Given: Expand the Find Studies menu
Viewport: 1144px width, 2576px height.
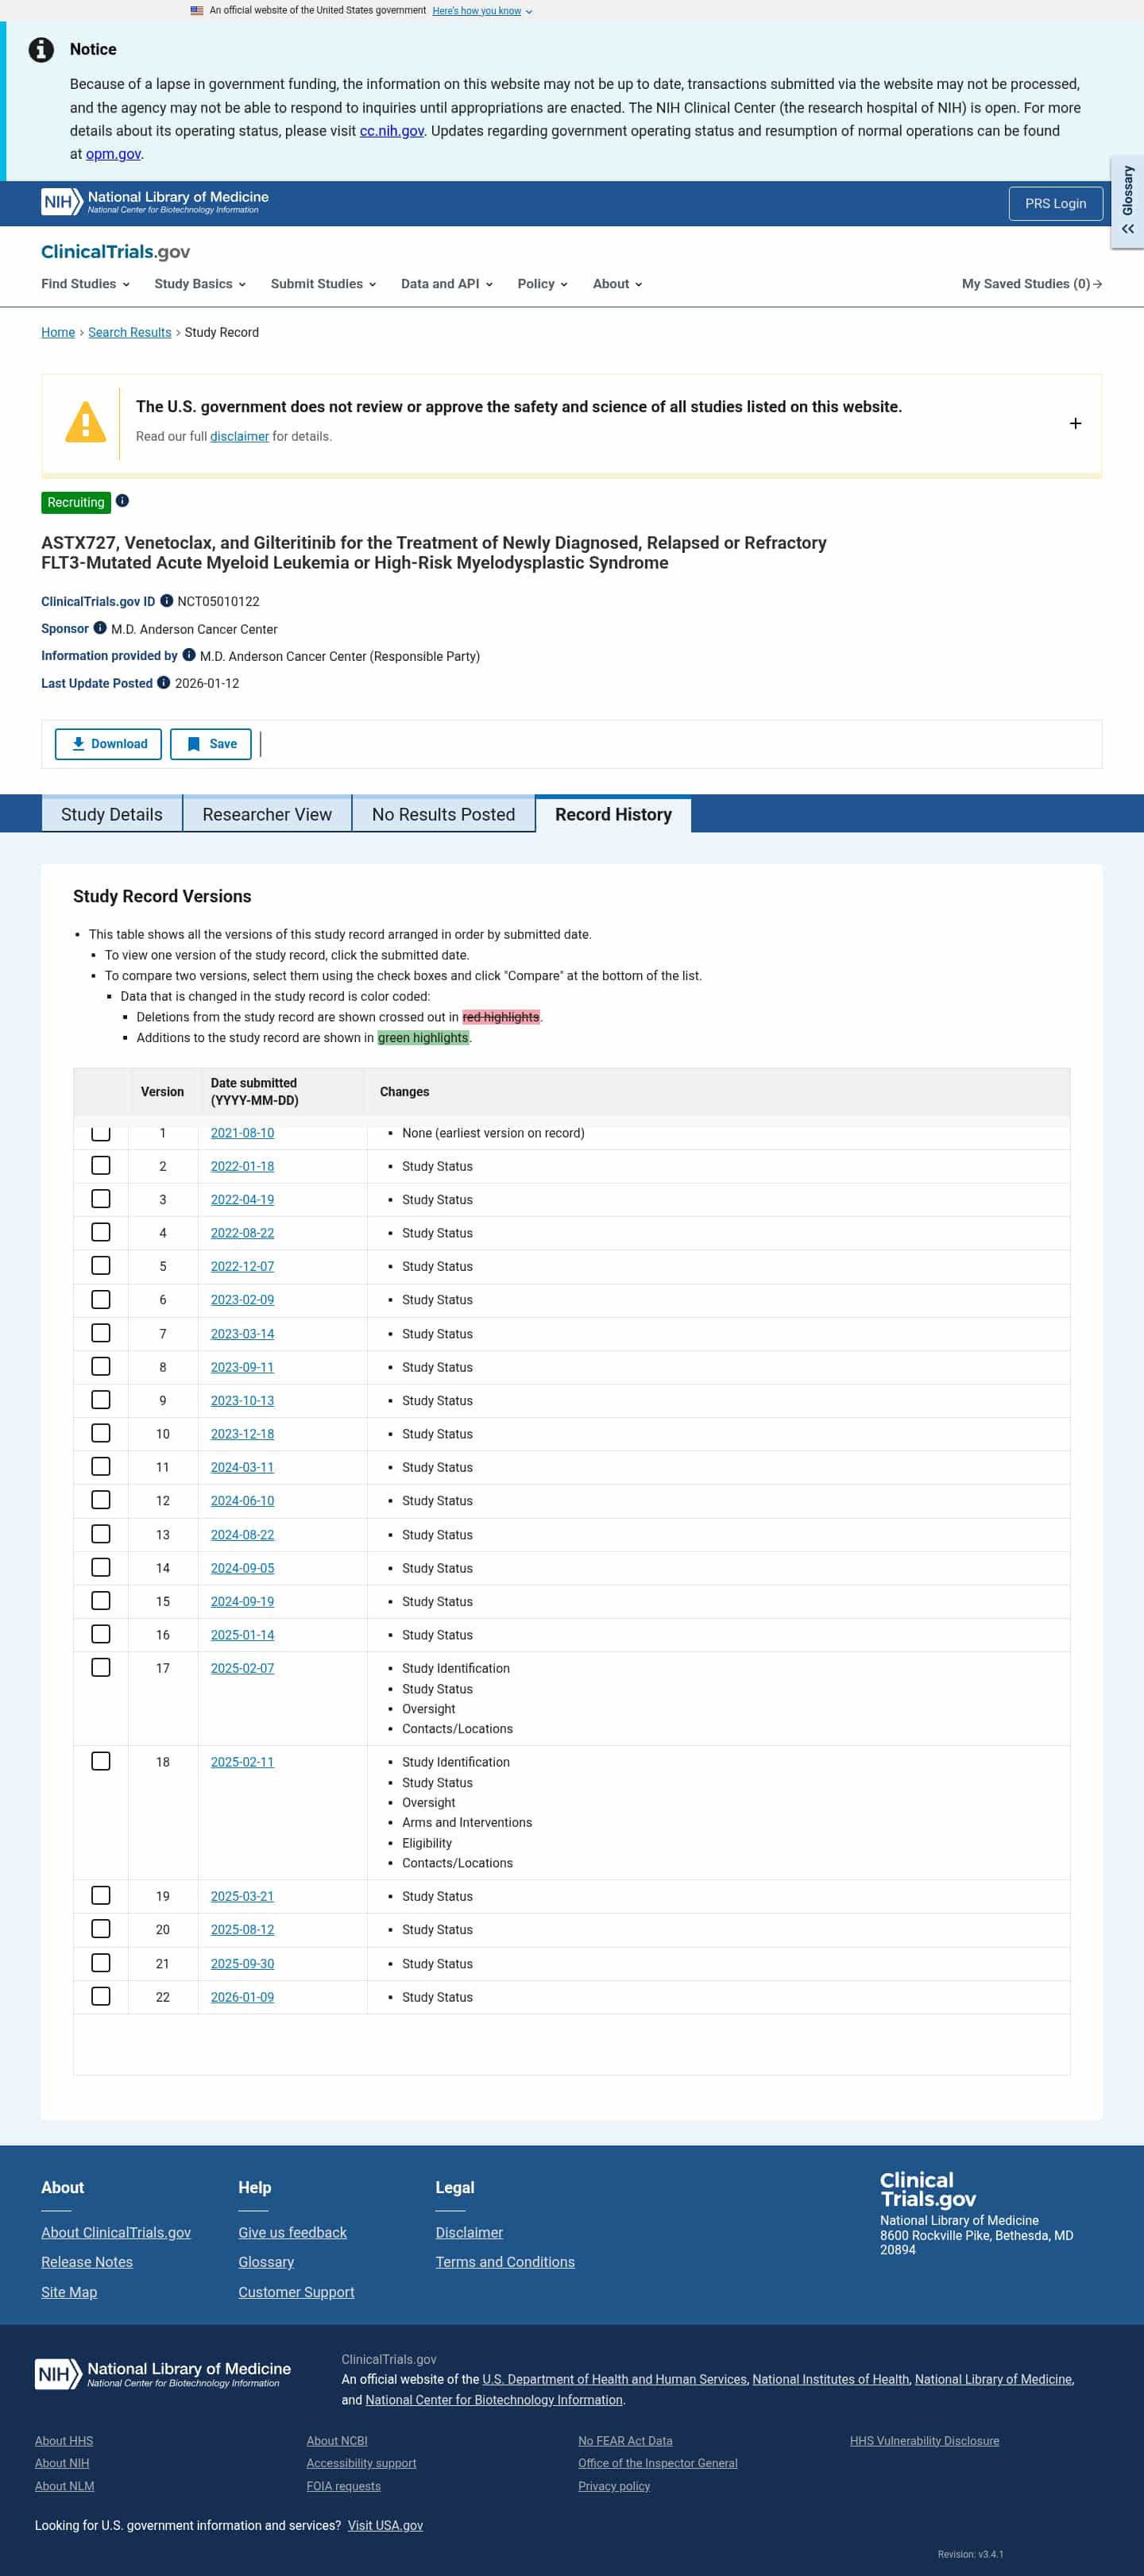Looking at the screenshot, I should [x=86, y=284].
